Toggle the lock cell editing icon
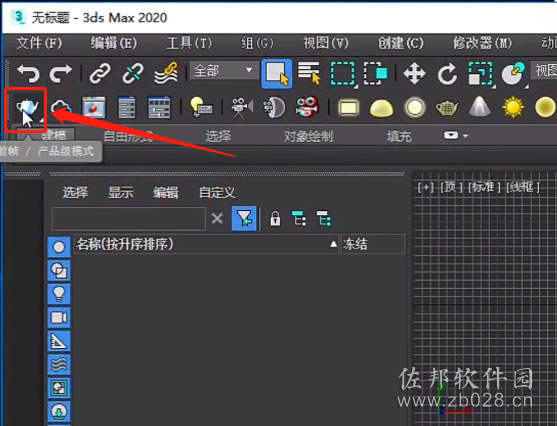 coord(275,219)
